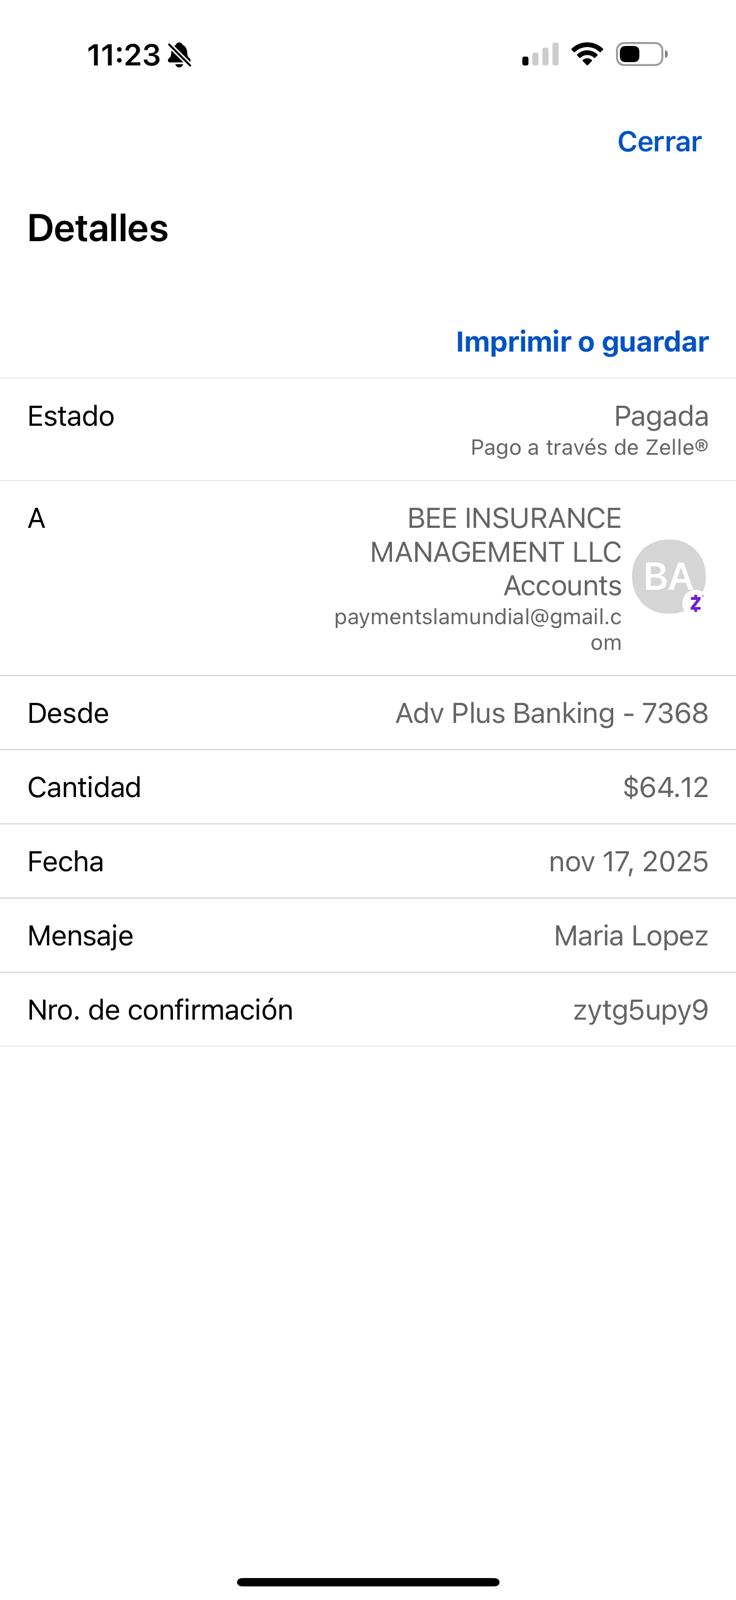Tap the Wi-Fi status icon

[587, 54]
